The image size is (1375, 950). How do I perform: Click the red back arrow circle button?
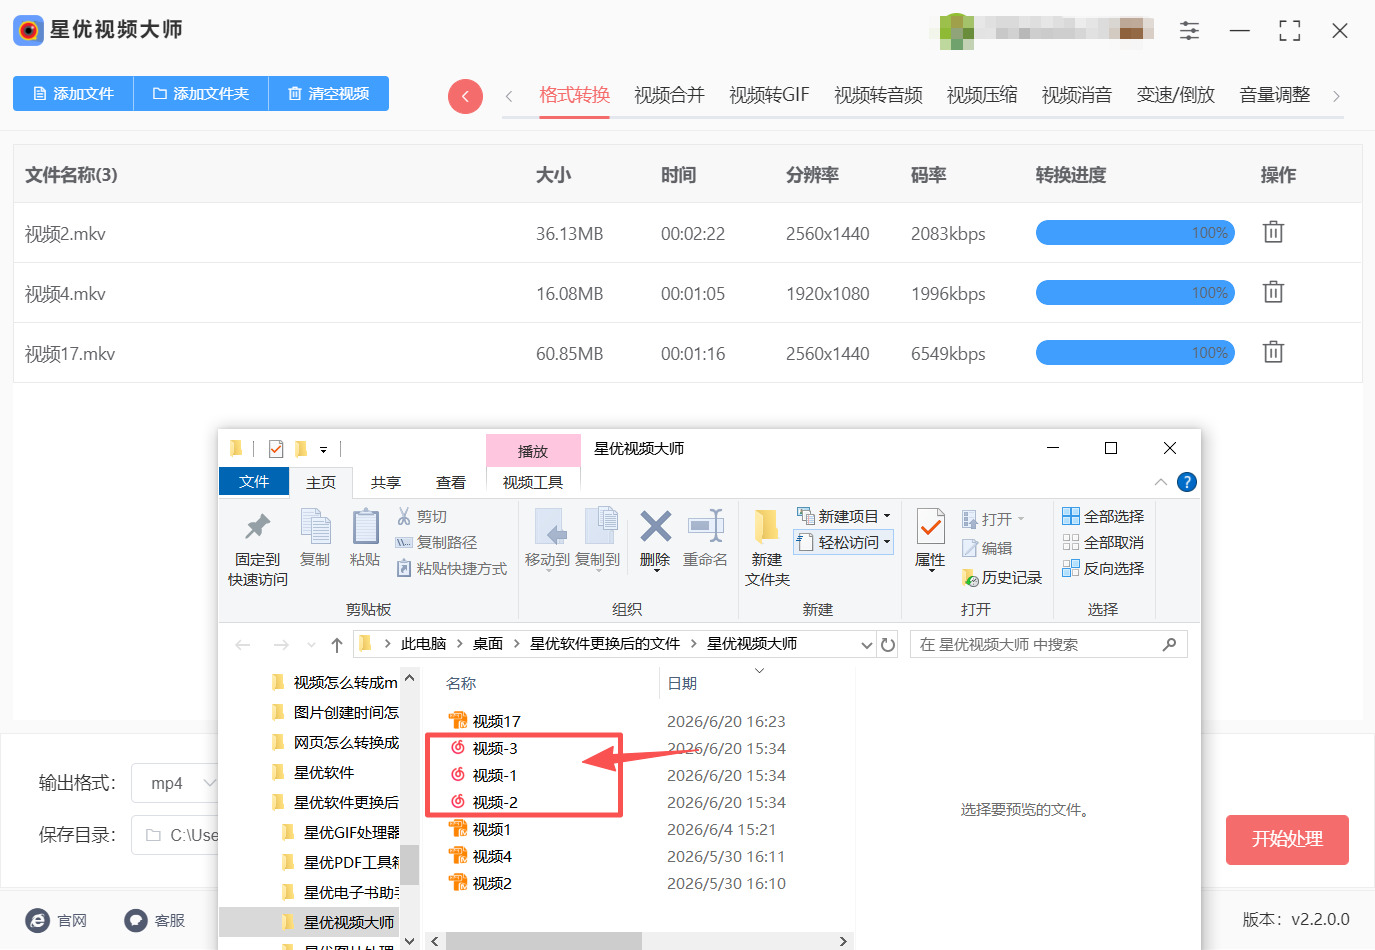tap(465, 96)
